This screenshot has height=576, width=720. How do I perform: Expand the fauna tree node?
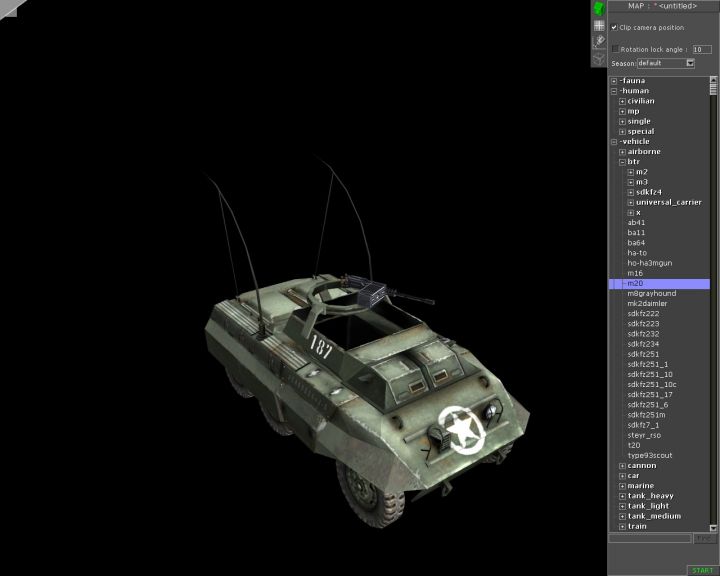614,81
